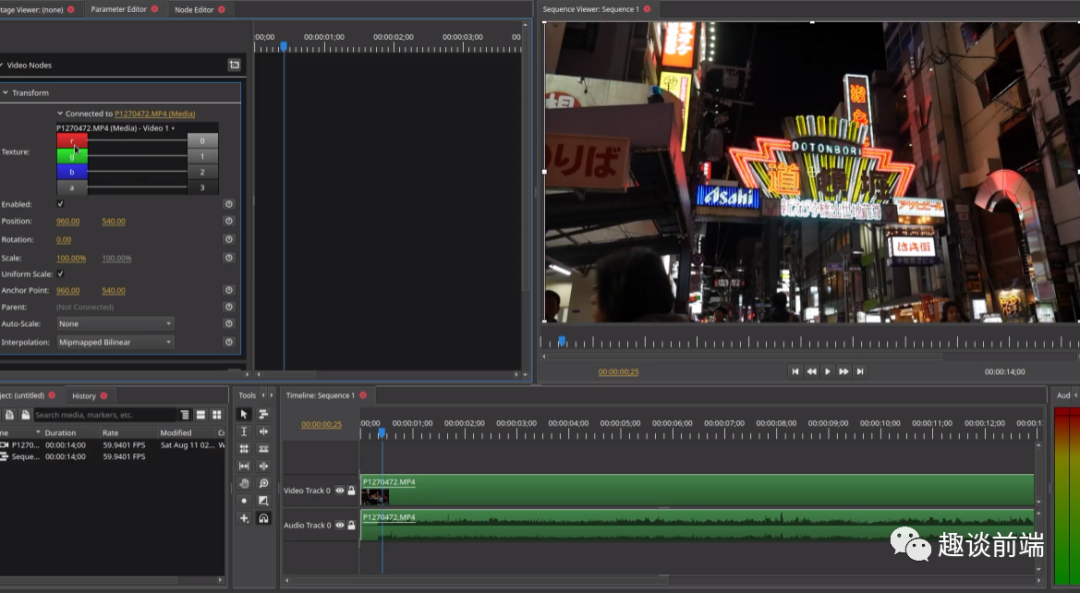Click the blue 'b' texture channel swatch

[x=72, y=171]
